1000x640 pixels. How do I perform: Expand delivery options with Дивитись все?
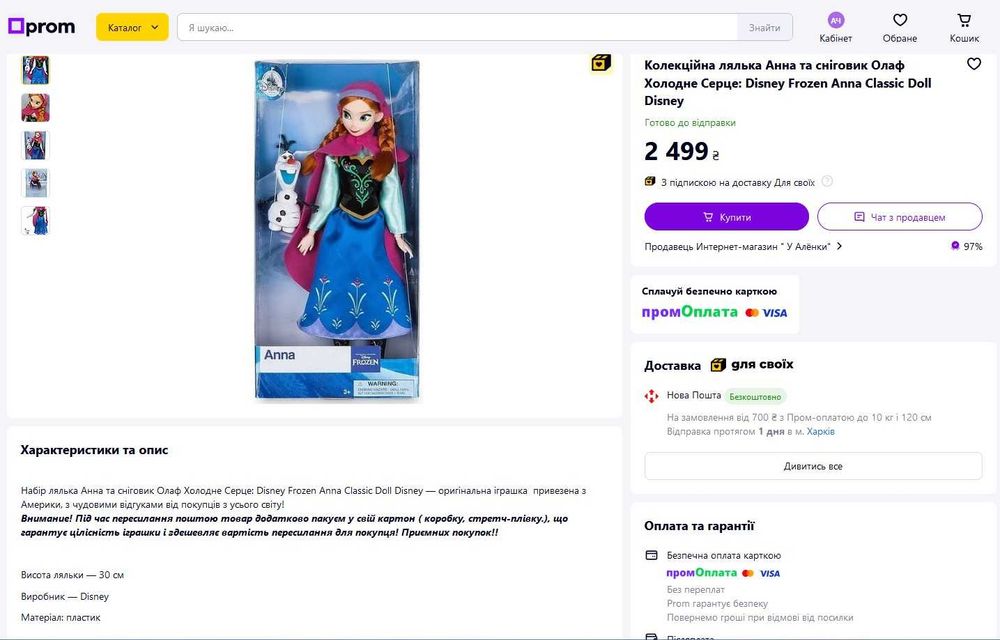click(x=813, y=466)
